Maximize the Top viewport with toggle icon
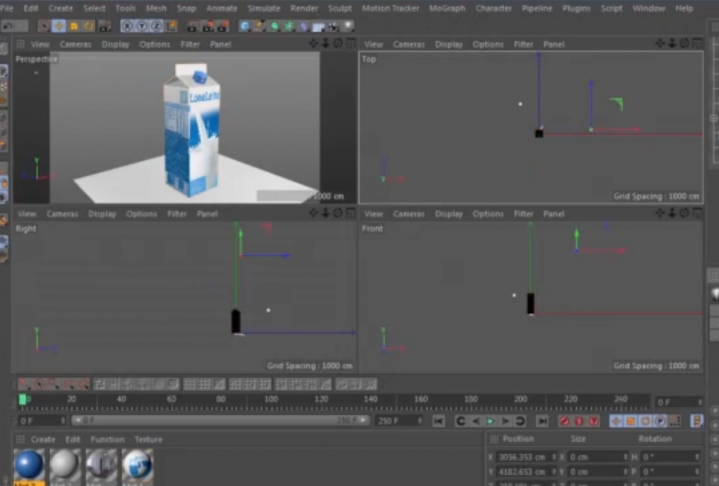The width and height of the screenshot is (719, 486). [x=697, y=44]
